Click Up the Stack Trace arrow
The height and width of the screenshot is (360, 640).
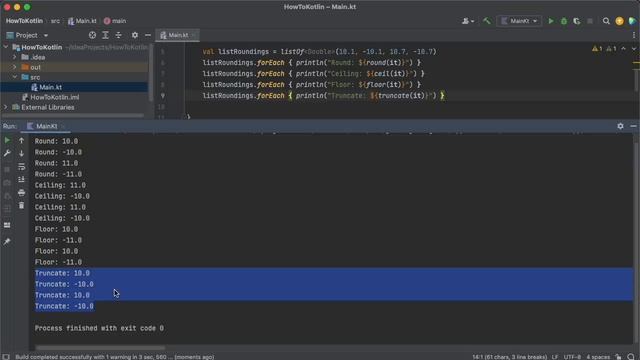pos(21,140)
